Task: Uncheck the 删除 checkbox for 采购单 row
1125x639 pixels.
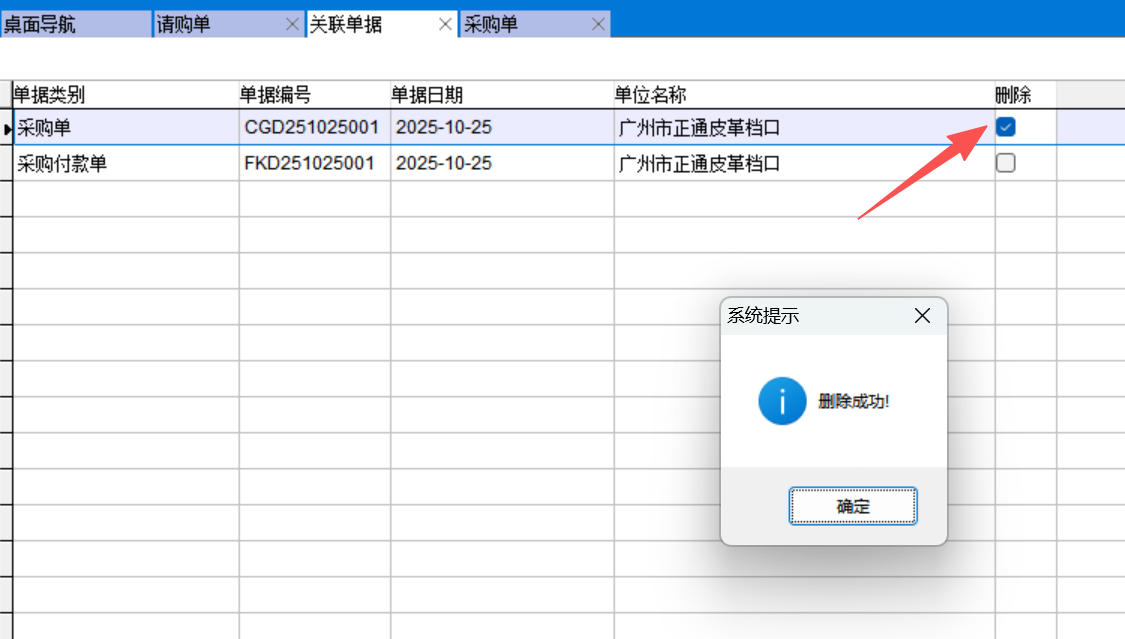Action: (1006, 127)
